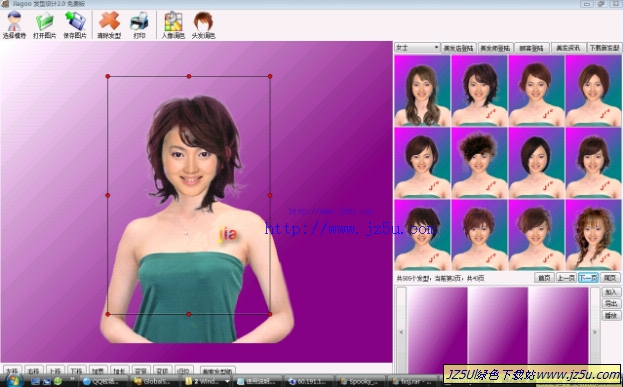Click the 打印 printer icon
The width and height of the screenshot is (624, 387).
(139, 25)
